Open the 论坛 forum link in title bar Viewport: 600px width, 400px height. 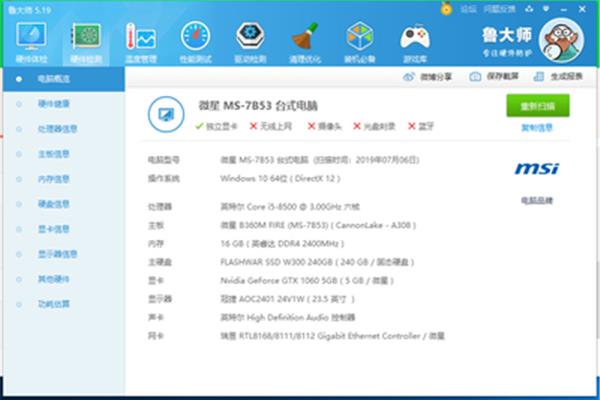coord(468,9)
